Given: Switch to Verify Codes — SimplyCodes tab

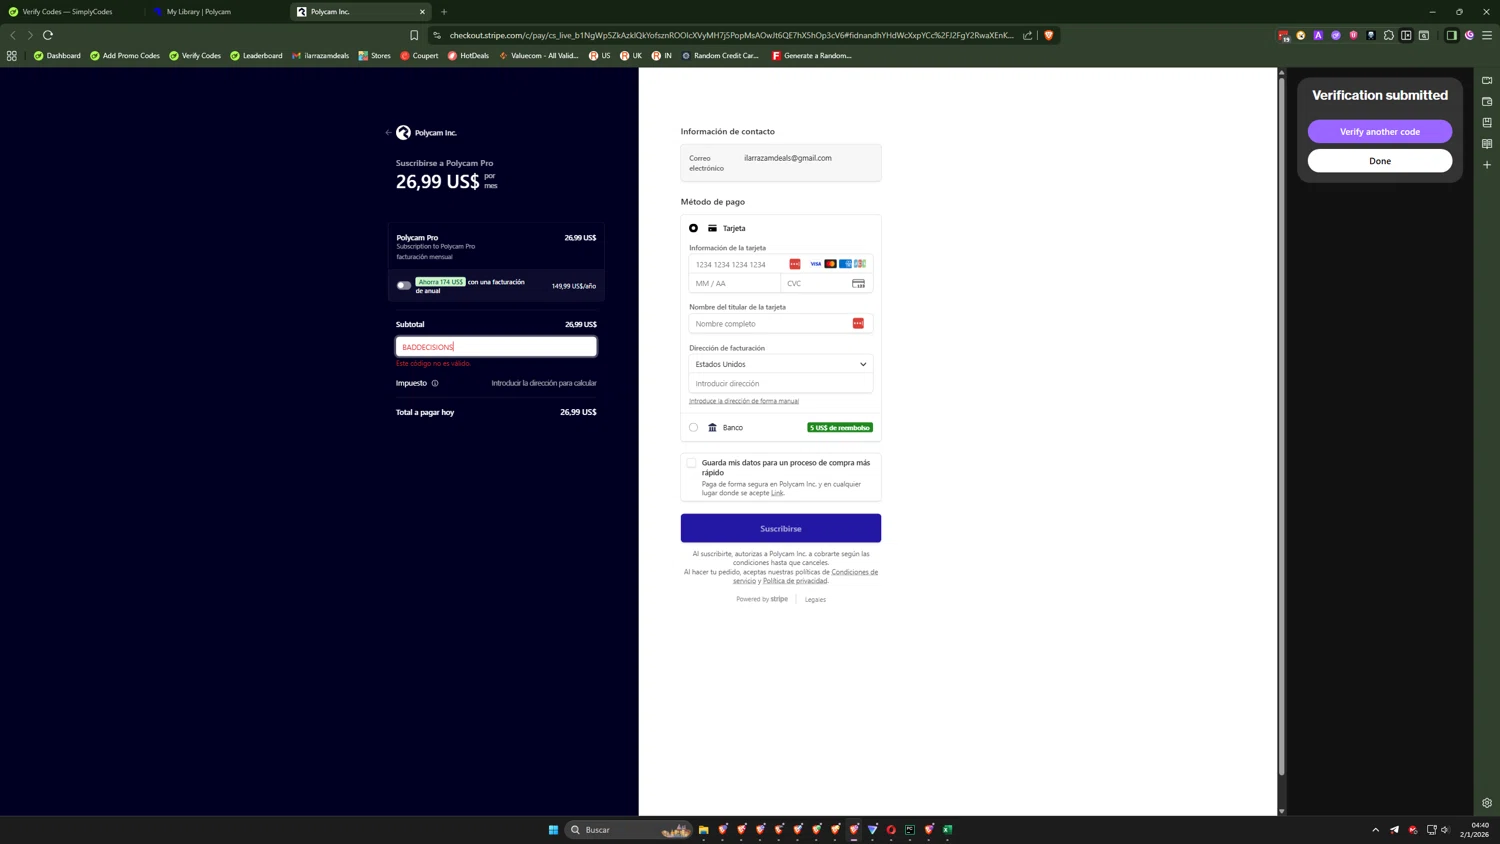Looking at the screenshot, I should click(x=68, y=12).
